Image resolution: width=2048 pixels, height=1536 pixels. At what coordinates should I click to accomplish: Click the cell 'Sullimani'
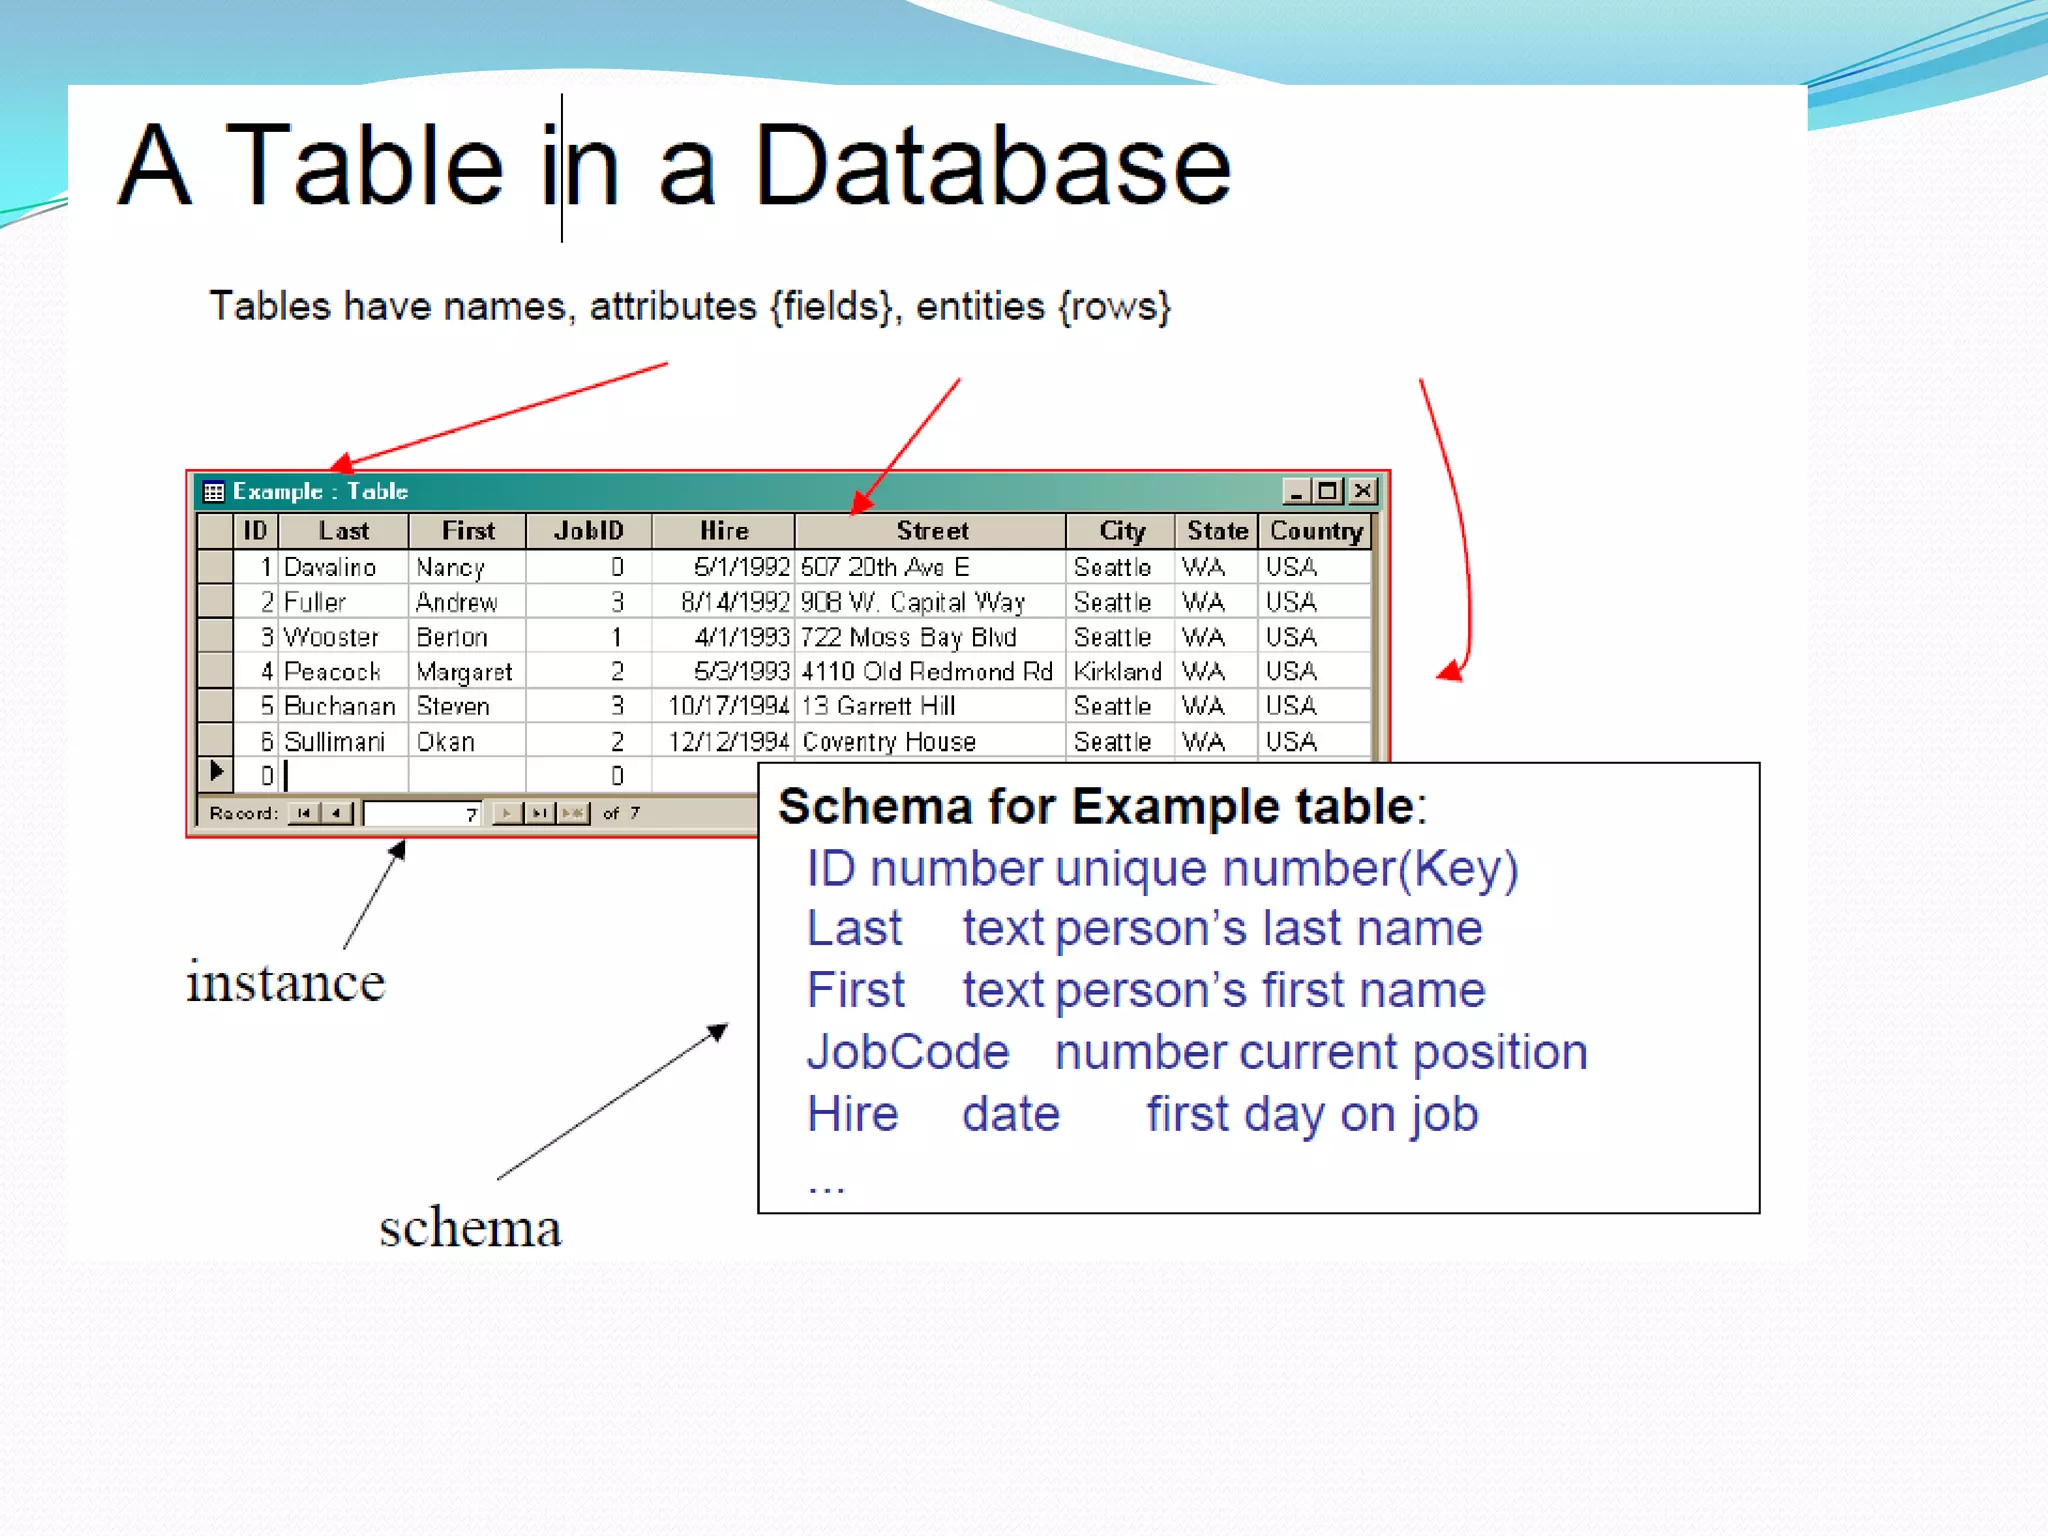343,741
